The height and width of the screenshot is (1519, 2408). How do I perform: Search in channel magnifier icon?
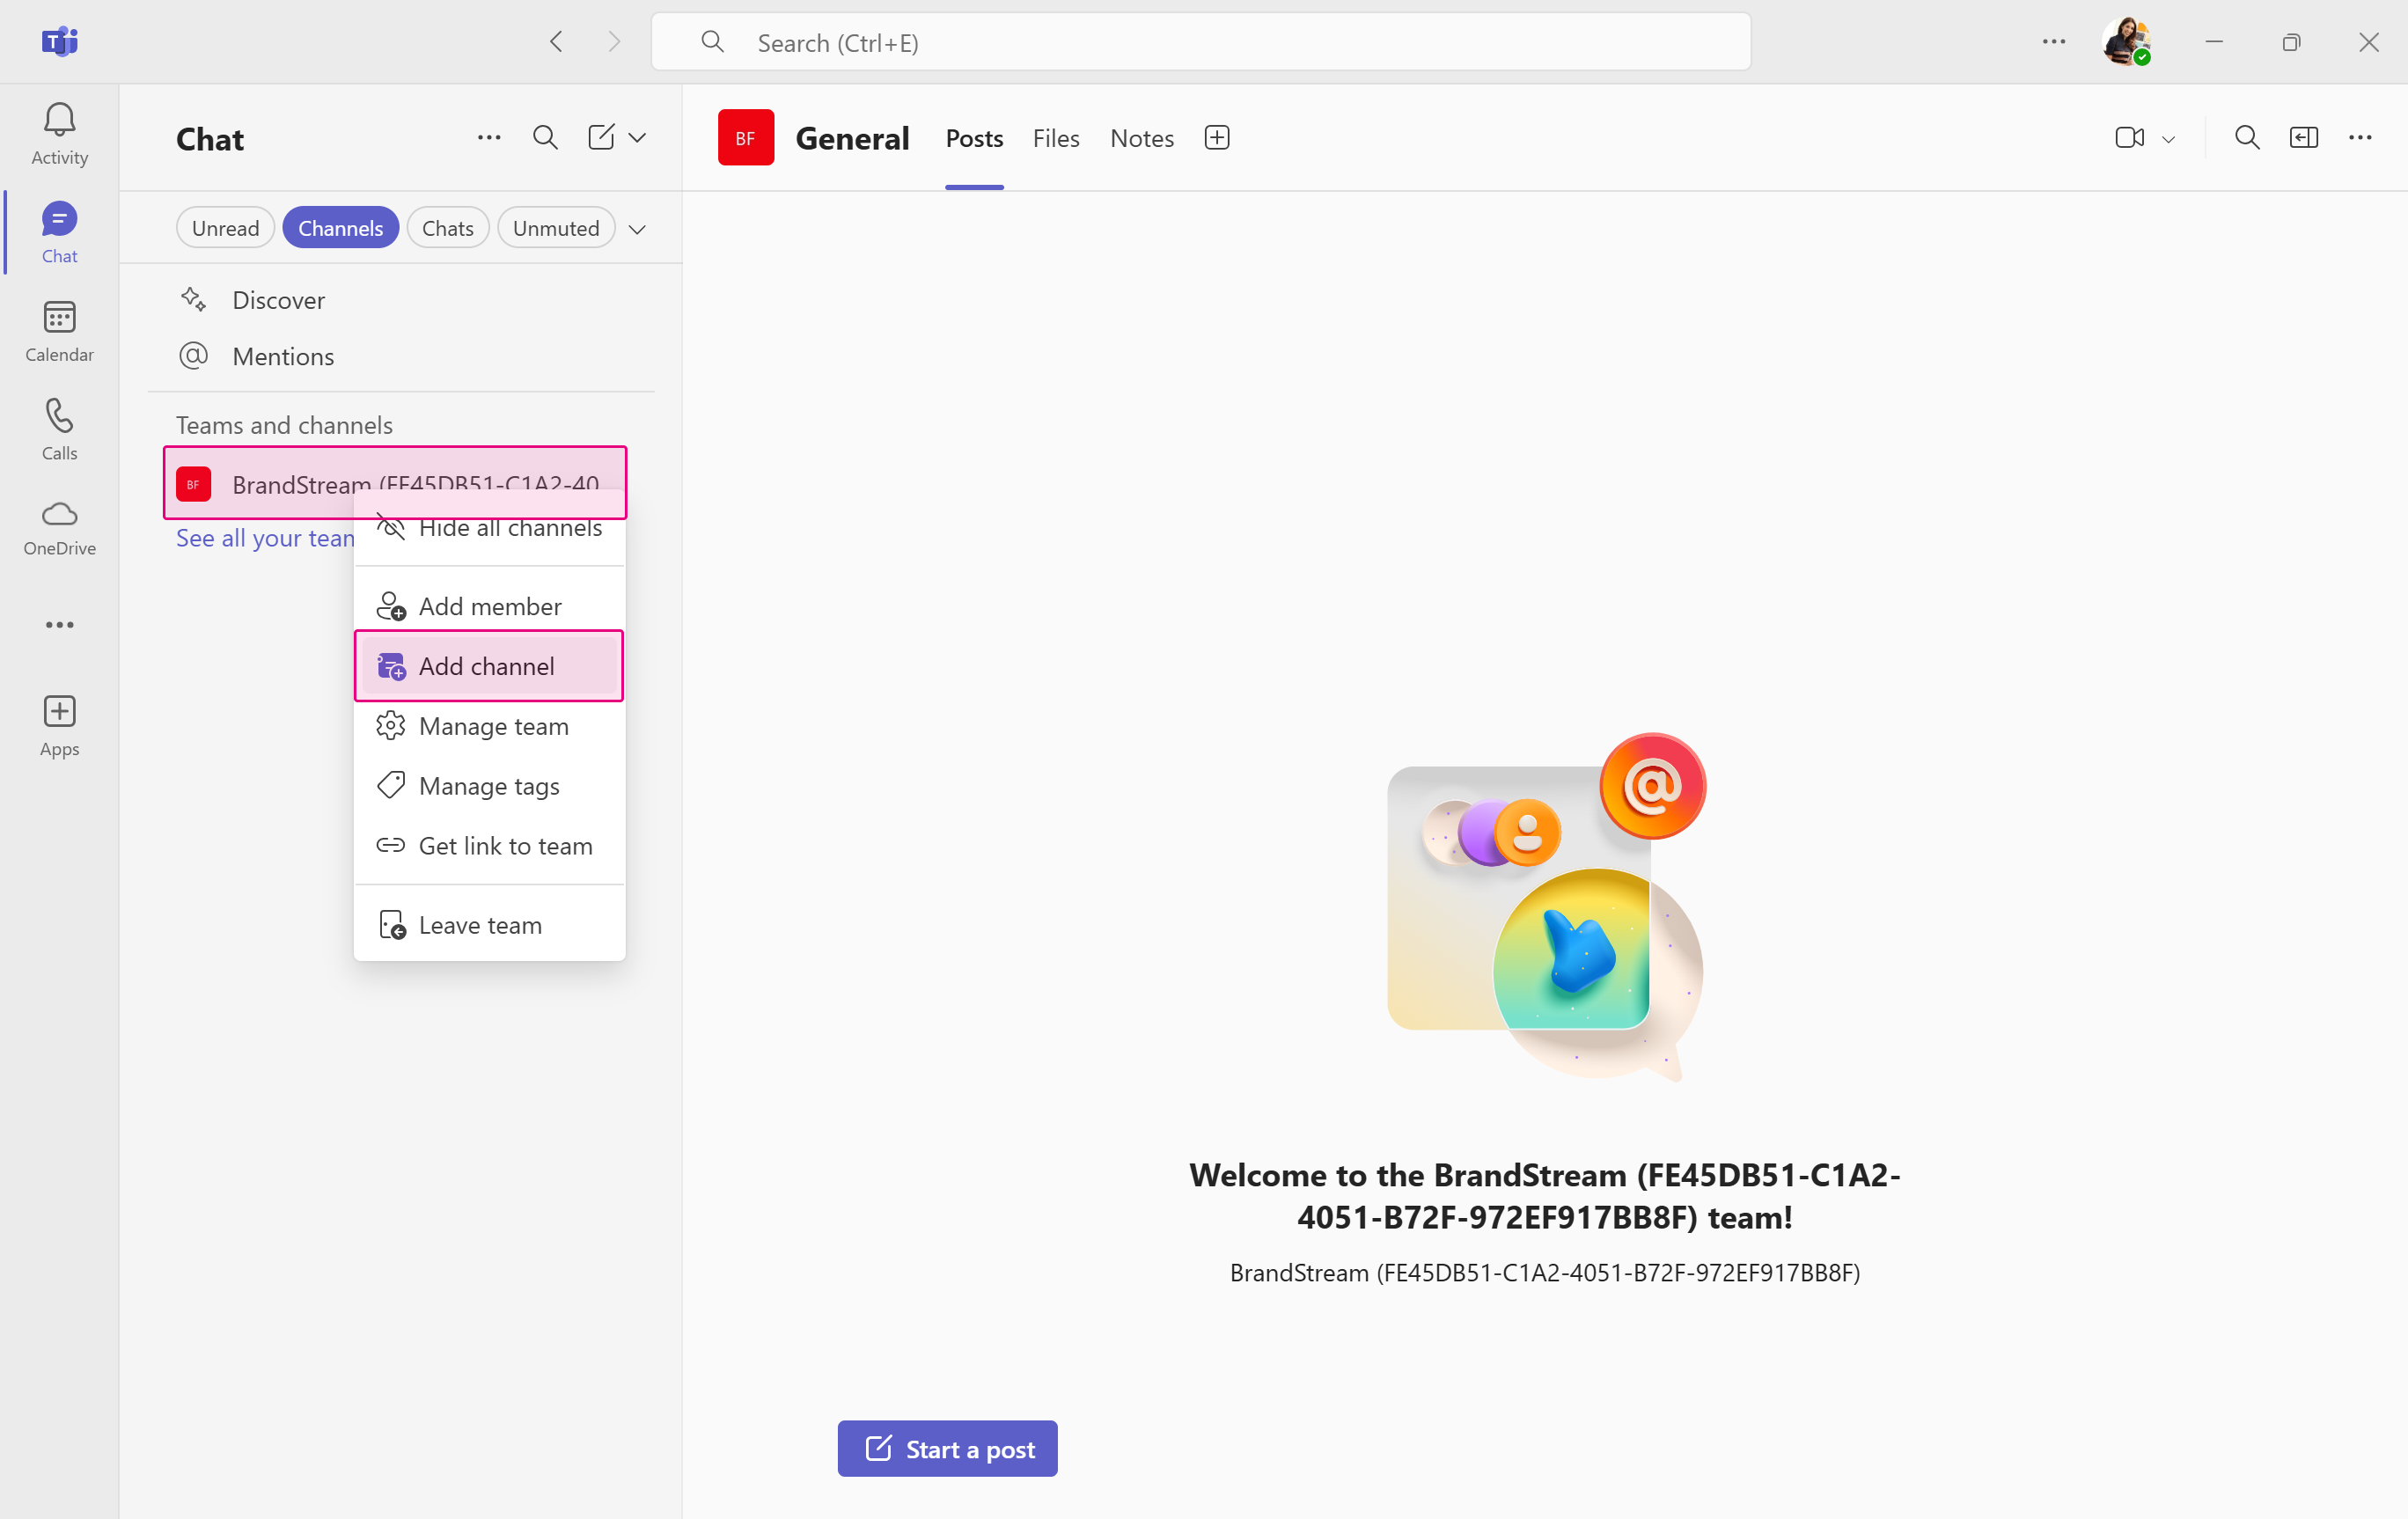2247,137
